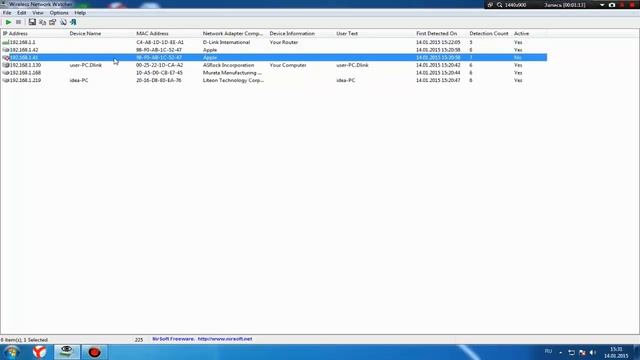Select Wireless Network Watcher taskbar icon
Image resolution: width=640 pixels, height=360 pixels.
point(67,352)
